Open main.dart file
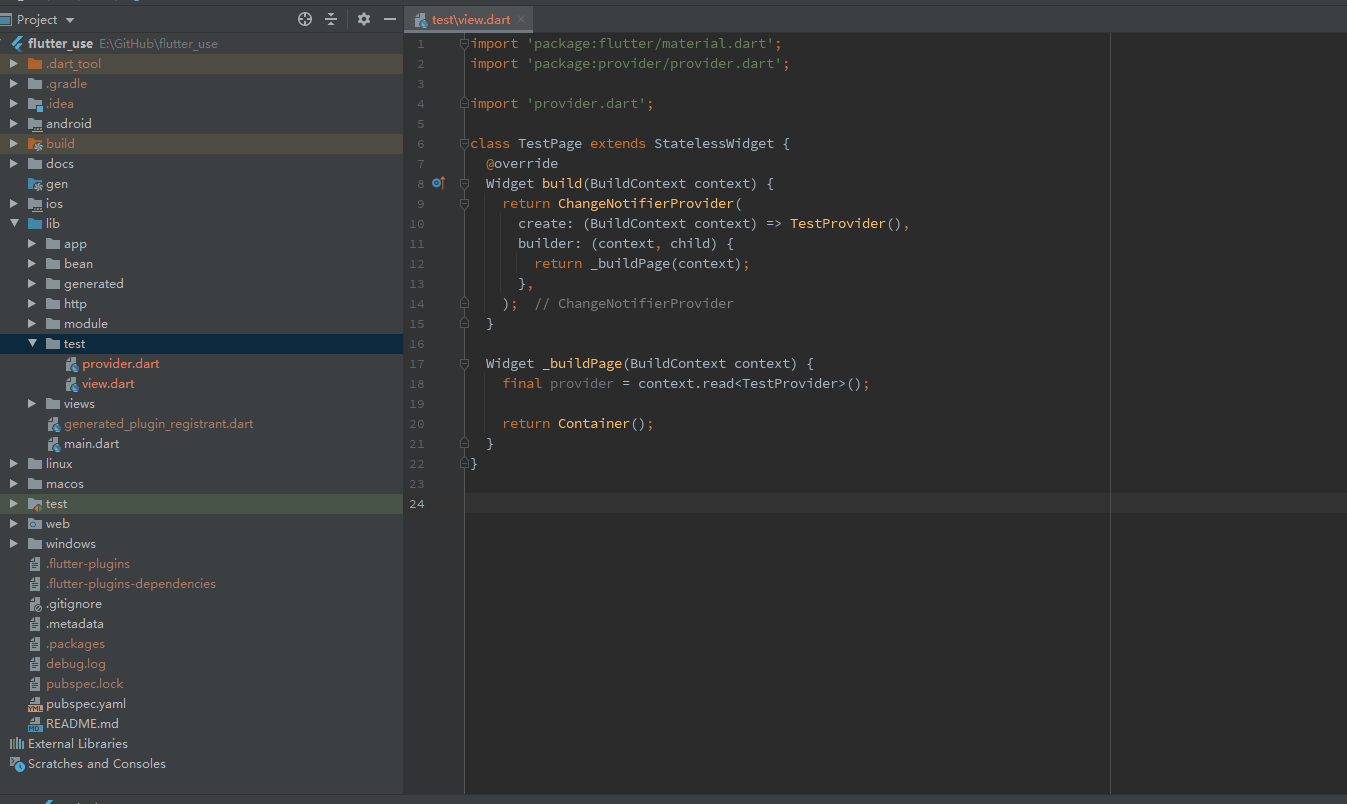This screenshot has width=1347, height=804. pyautogui.click(x=92, y=444)
